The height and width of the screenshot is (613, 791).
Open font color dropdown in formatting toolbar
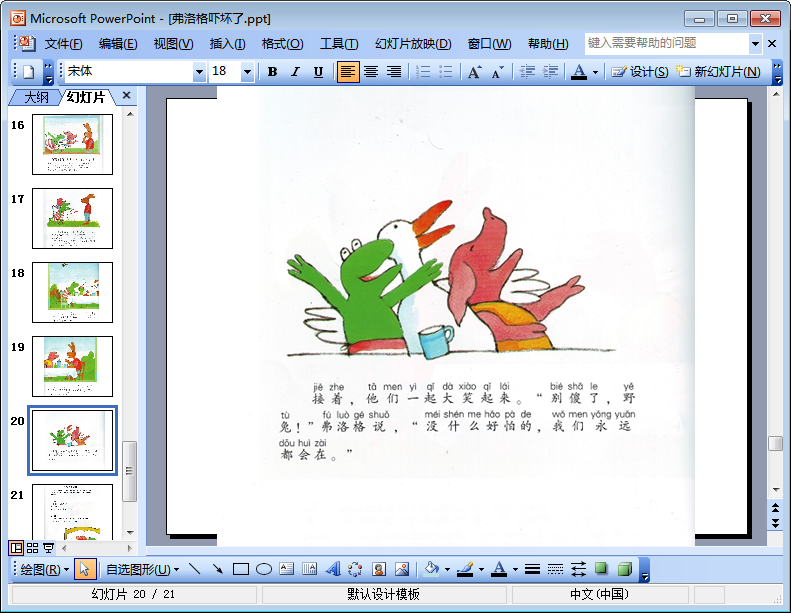click(595, 72)
